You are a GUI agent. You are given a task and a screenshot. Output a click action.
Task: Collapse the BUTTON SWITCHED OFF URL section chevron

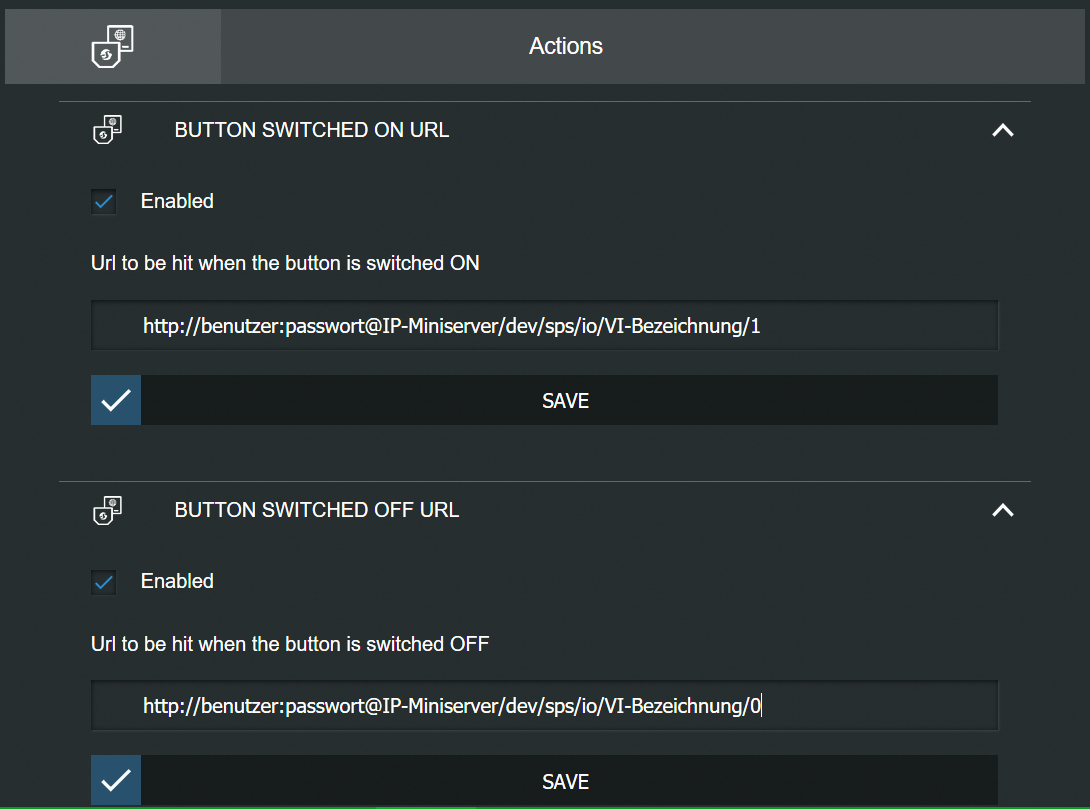pos(1002,511)
